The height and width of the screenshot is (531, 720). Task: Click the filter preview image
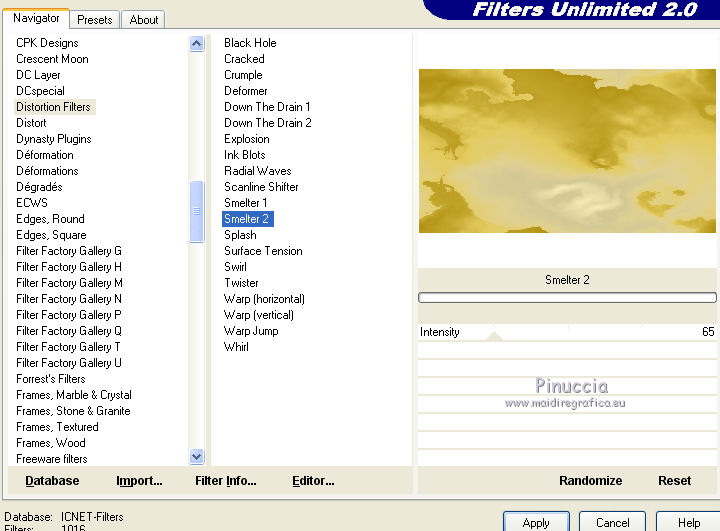tap(567, 151)
